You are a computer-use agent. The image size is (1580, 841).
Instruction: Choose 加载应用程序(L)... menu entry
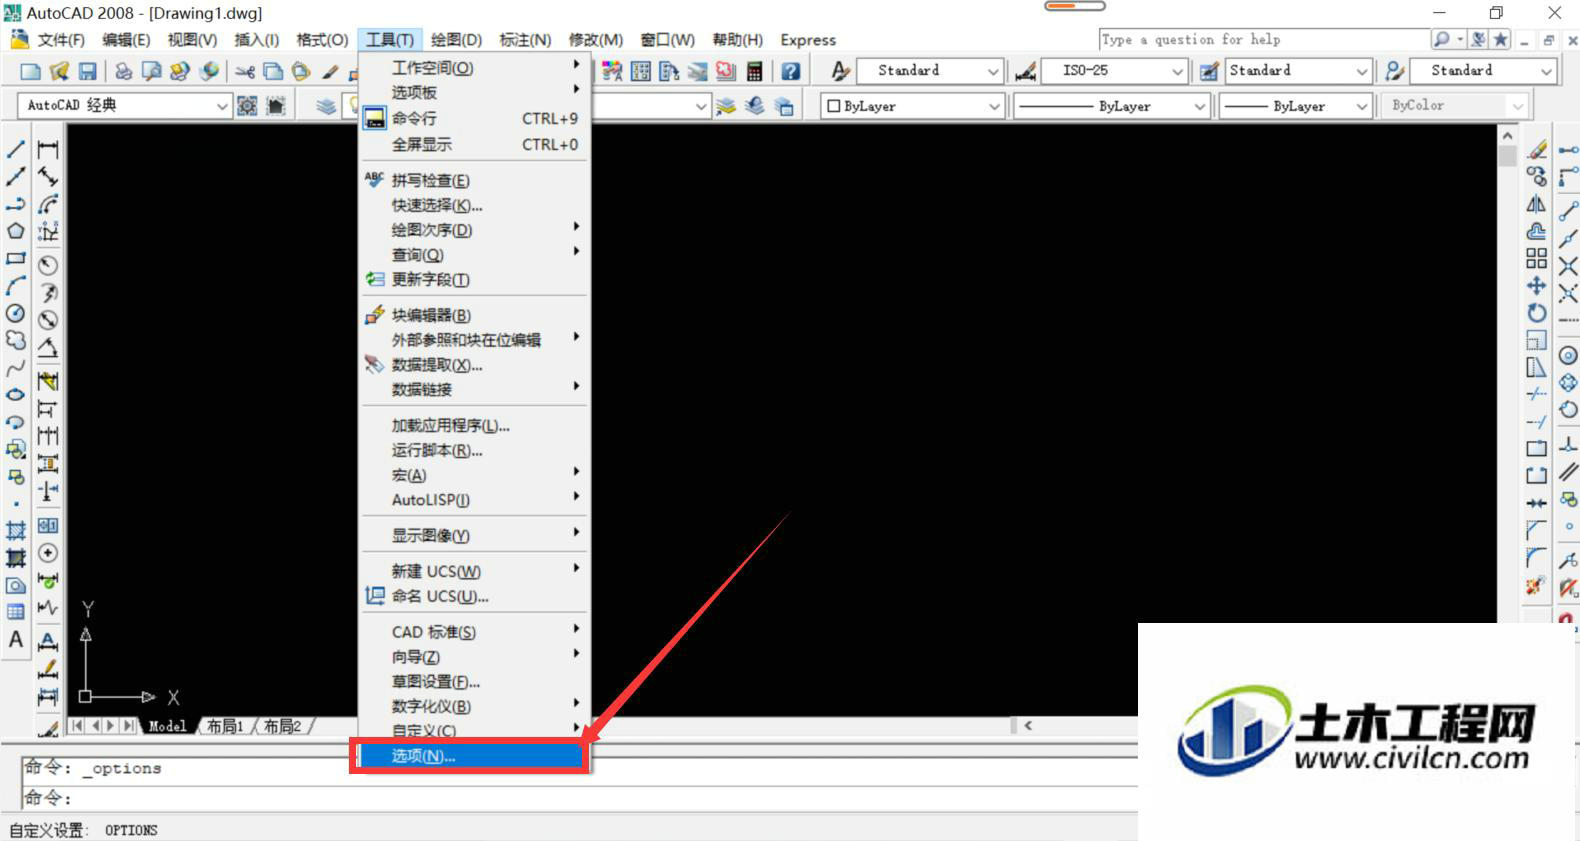(x=475, y=426)
